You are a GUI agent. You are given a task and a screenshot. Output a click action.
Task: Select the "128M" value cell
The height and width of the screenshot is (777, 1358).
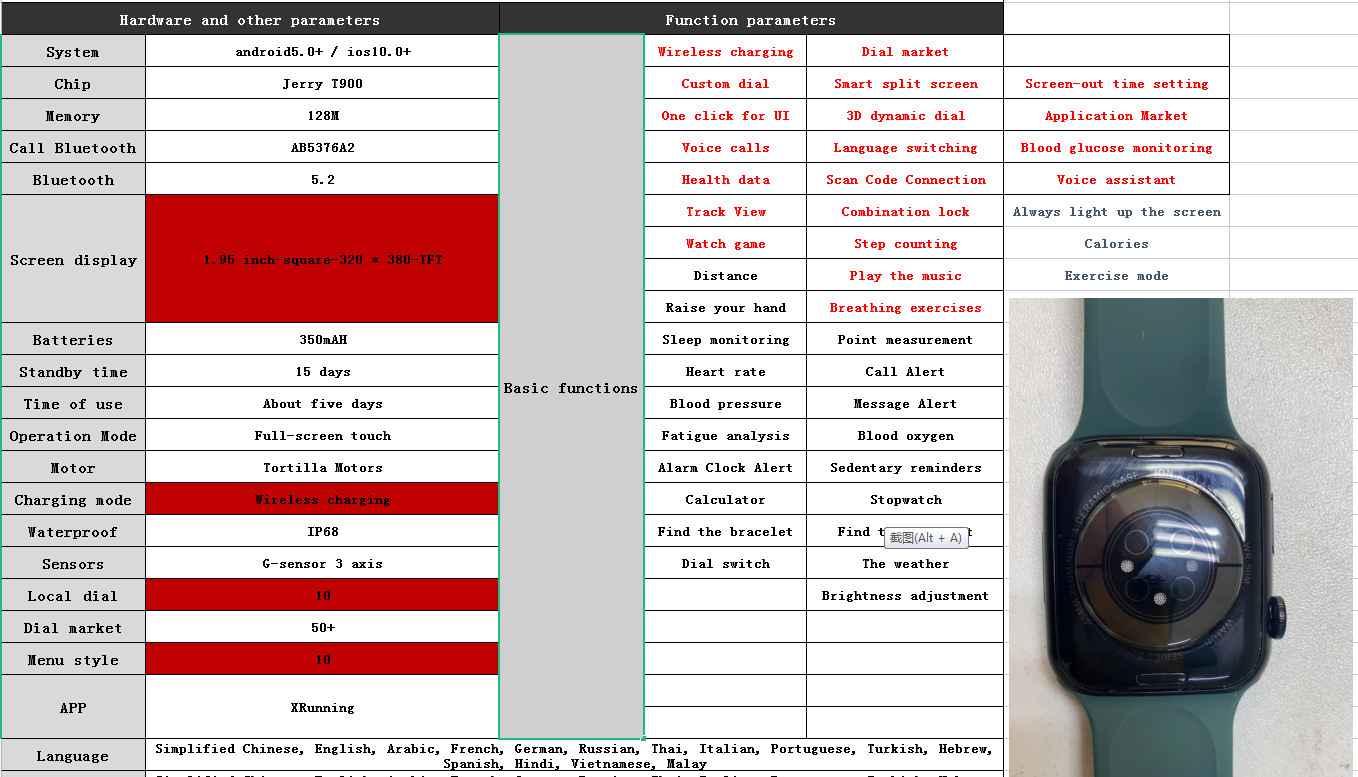(x=322, y=116)
